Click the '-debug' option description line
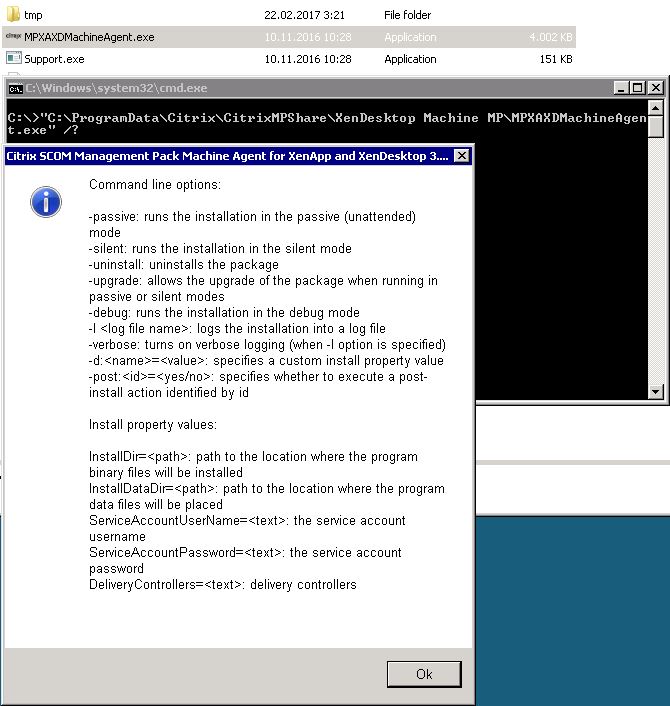 tap(224, 312)
